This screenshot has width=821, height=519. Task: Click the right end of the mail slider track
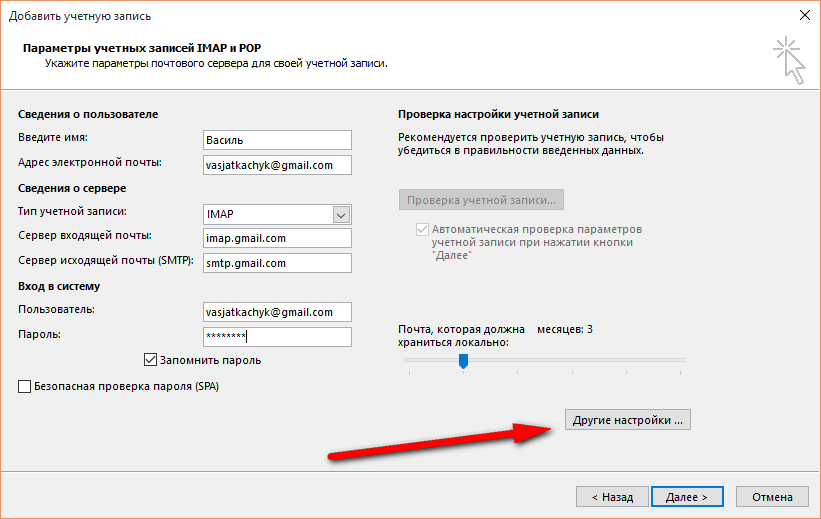(680, 360)
